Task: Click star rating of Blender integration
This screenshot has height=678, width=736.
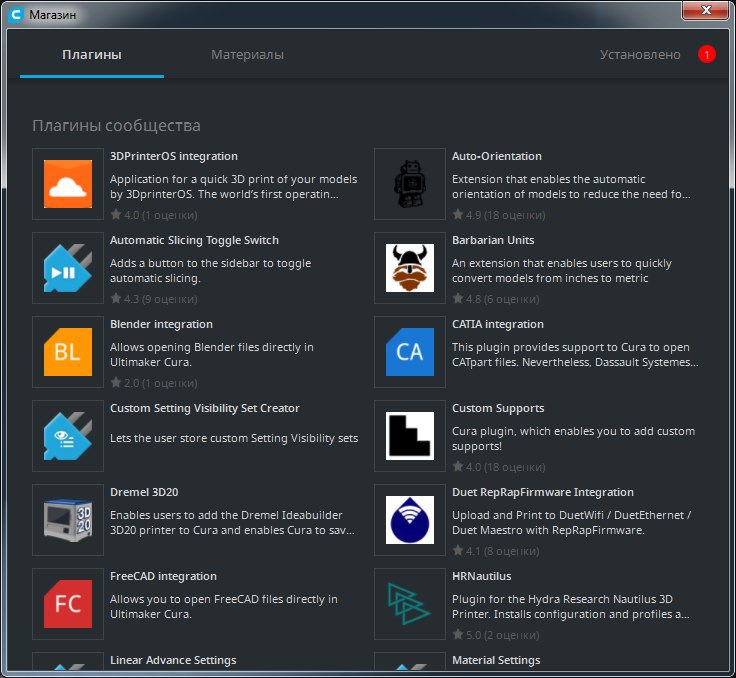Action: tap(154, 383)
